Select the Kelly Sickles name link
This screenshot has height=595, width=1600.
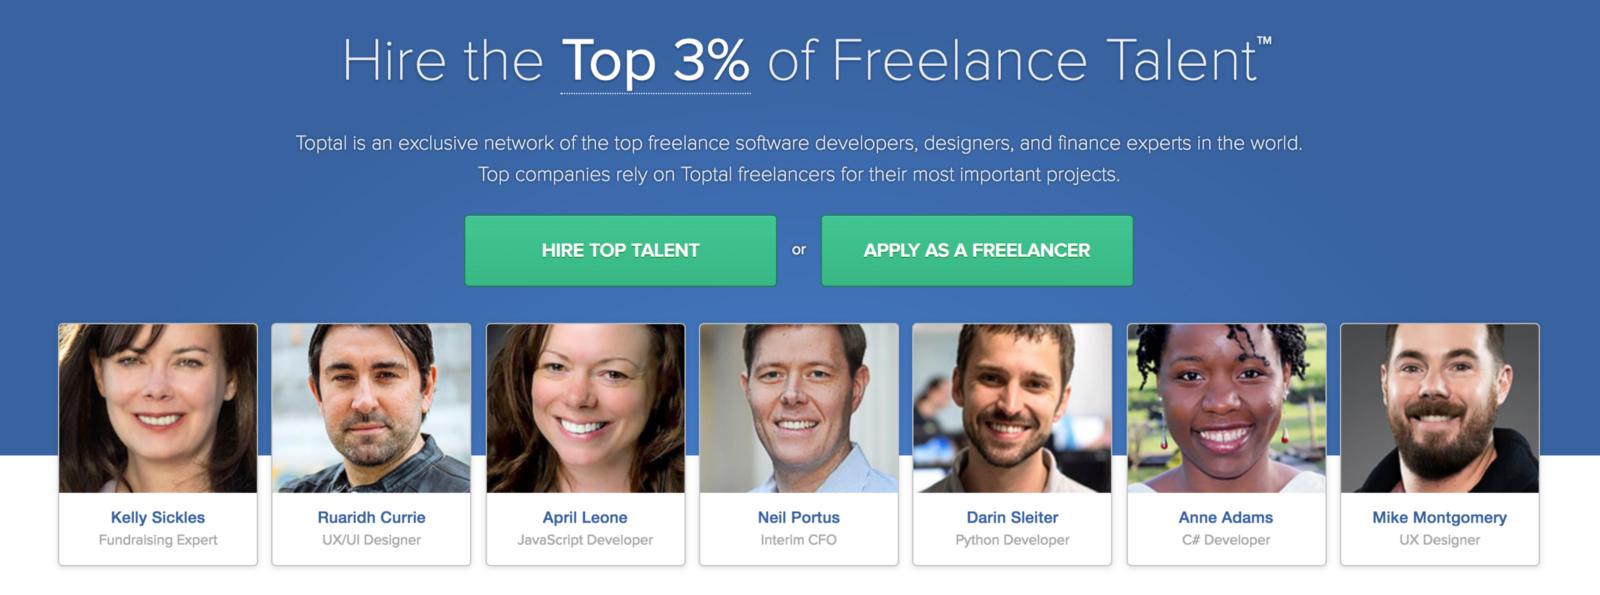(158, 517)
